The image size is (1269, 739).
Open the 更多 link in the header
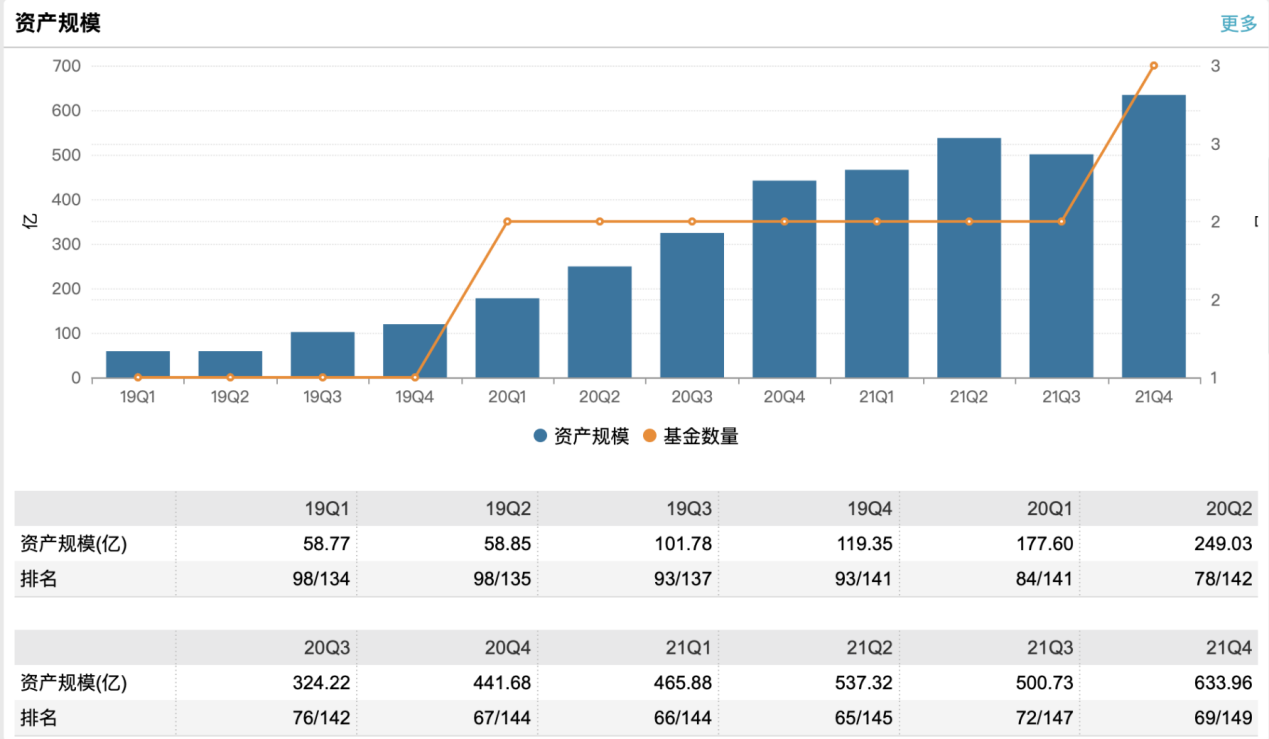click(1238, 24)
